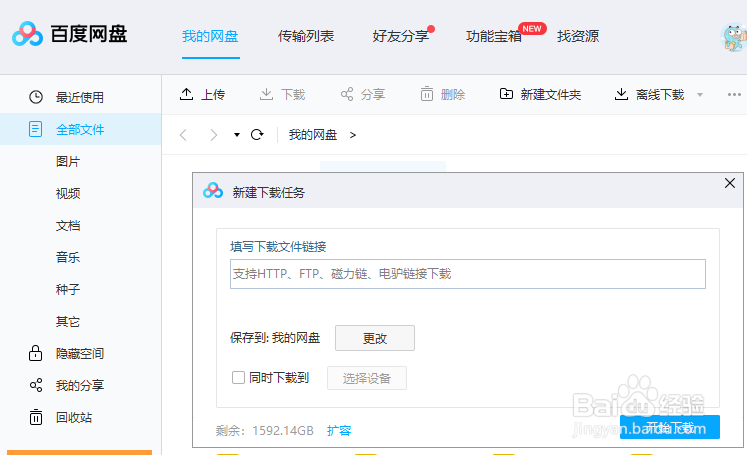Select 最近使用 in the sidebar
Viewport: 747px width, 455px height.
80,98
